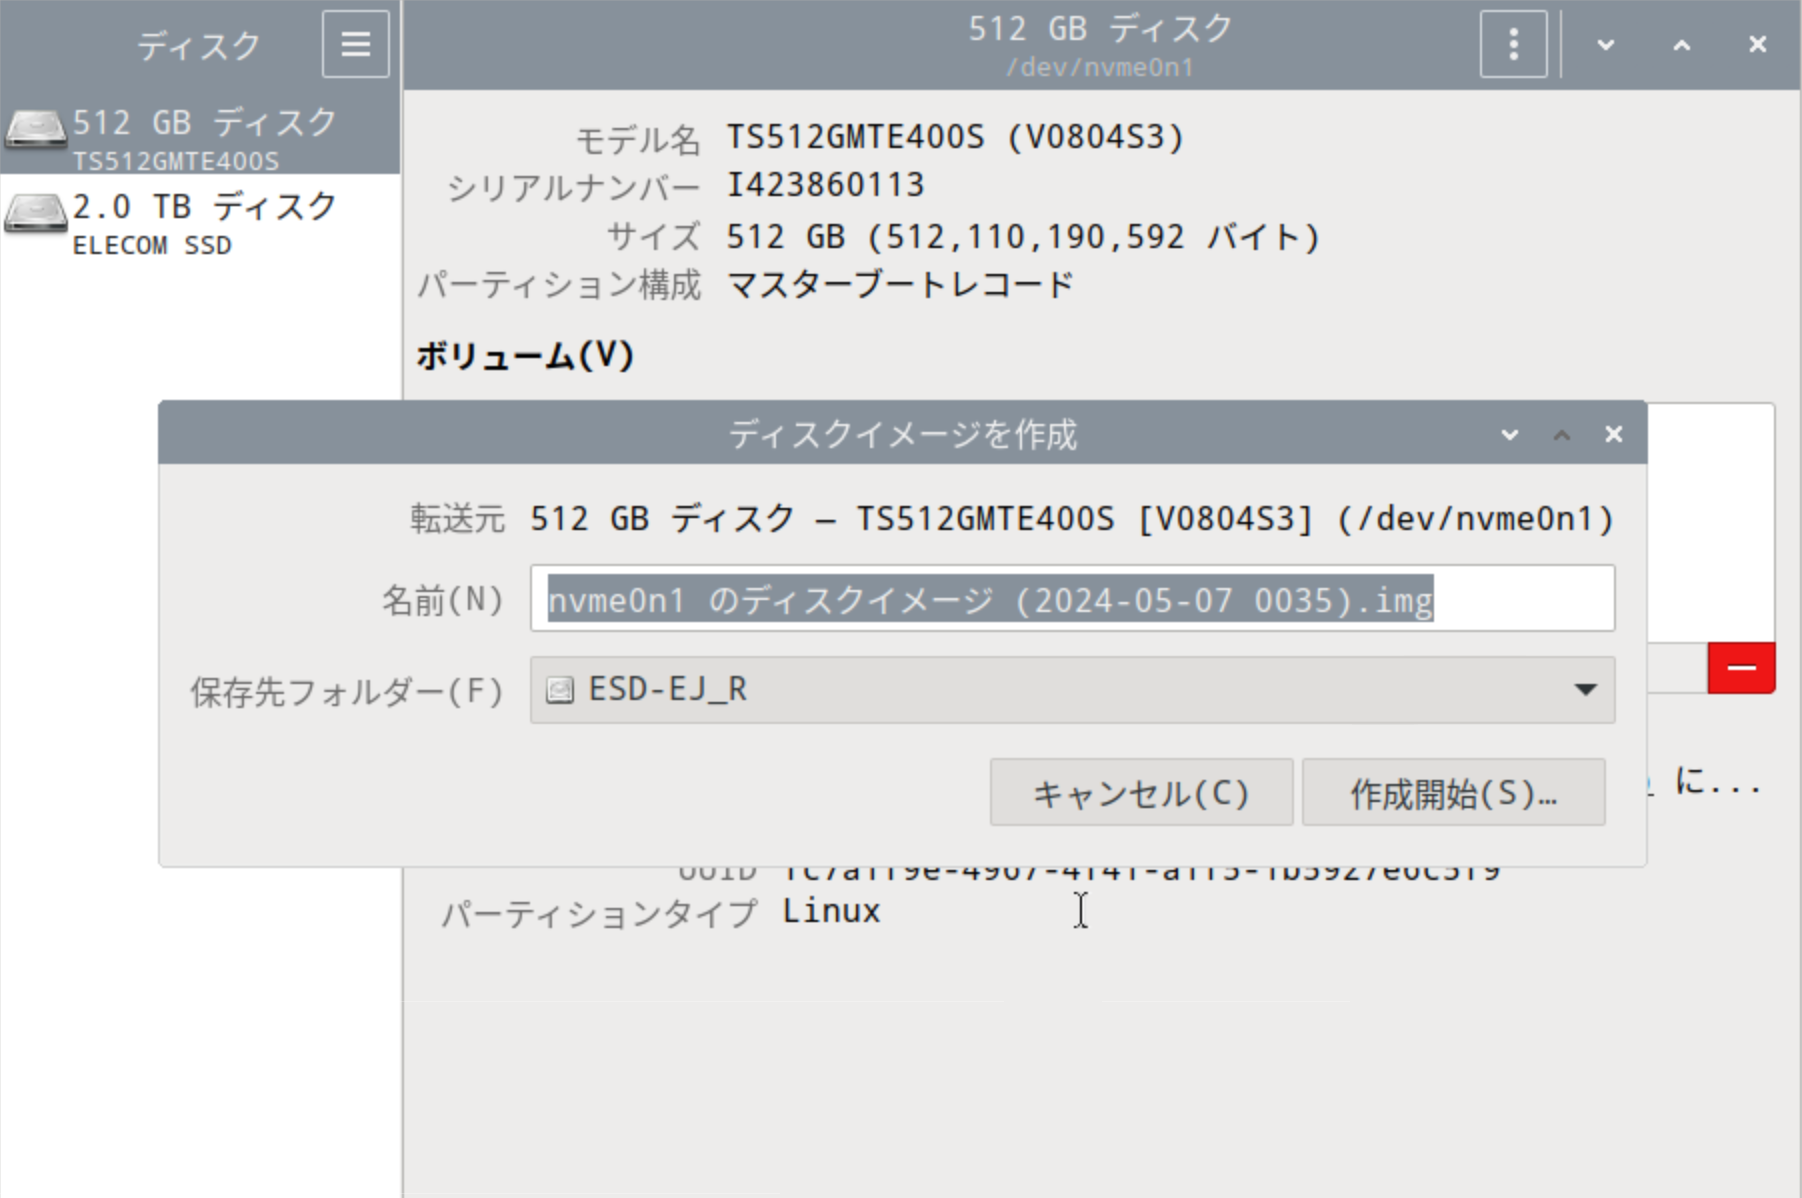
Task: Click the 転送元 source device text
Action: tap(1072, 519)
